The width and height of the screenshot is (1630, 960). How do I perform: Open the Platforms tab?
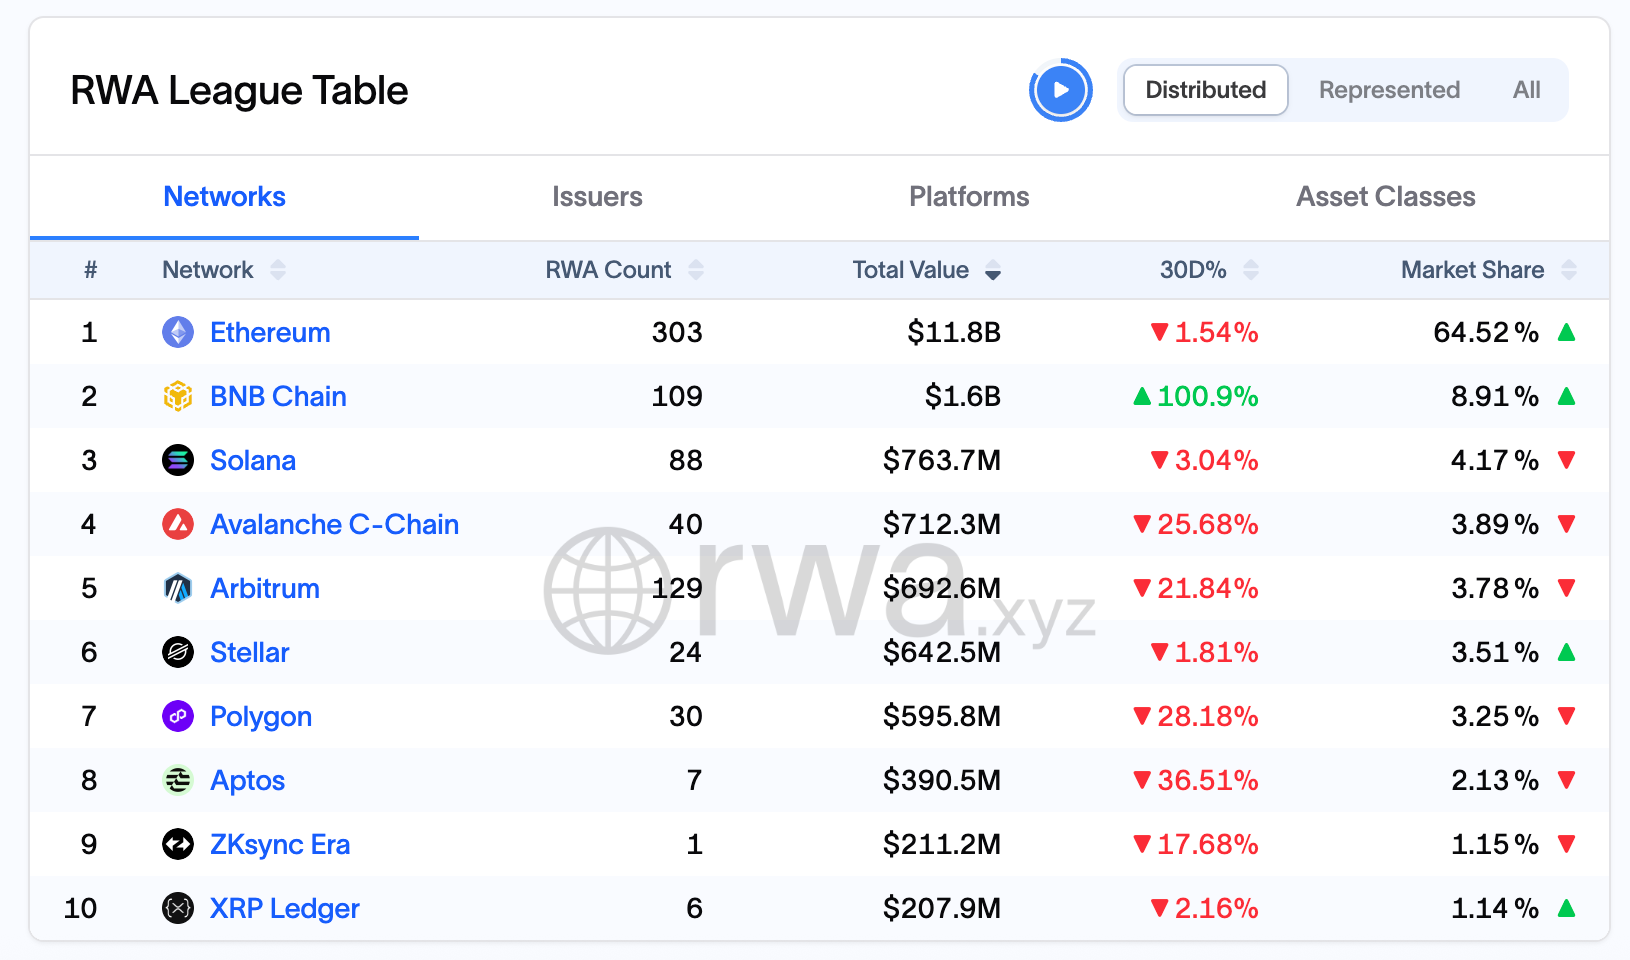(x=969, y=197)
